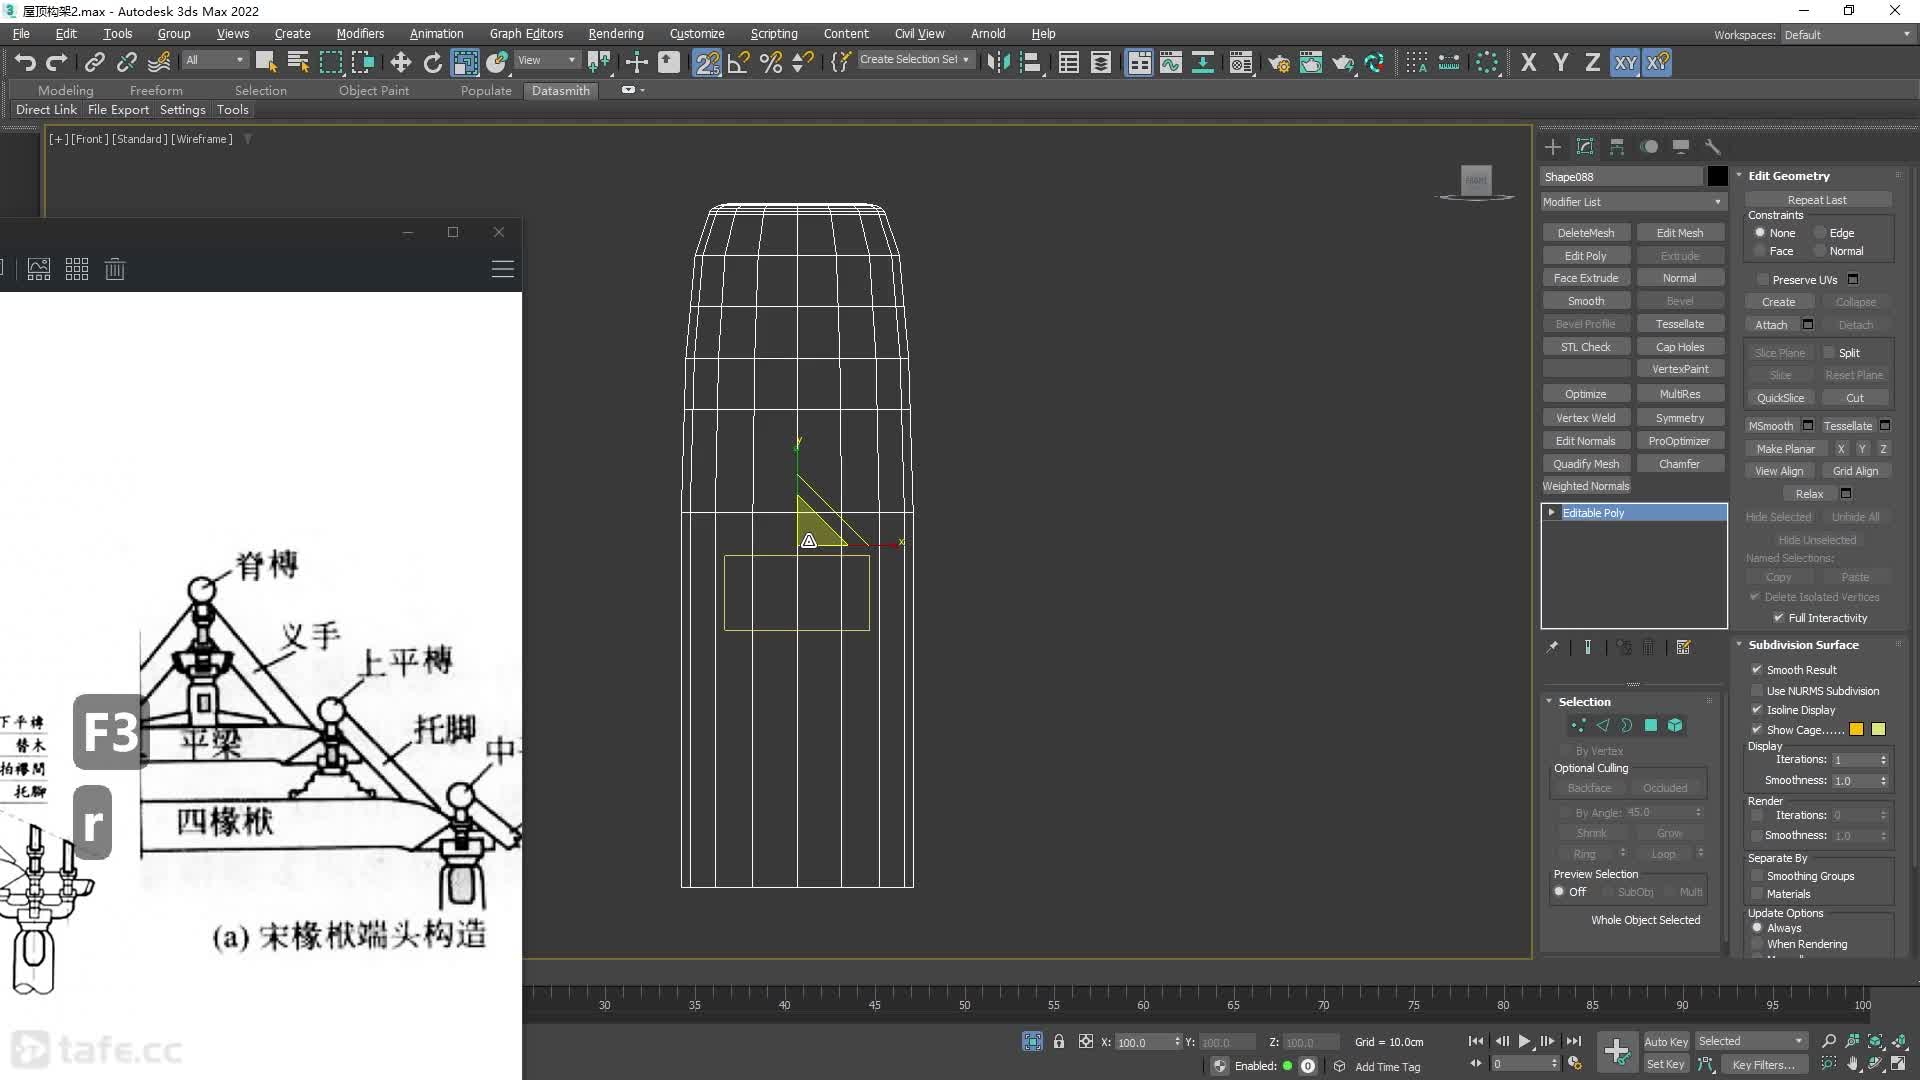Toggle Smooth Result checkbox
The image size is (1920, 1080).
click(x=1757, y=669)
